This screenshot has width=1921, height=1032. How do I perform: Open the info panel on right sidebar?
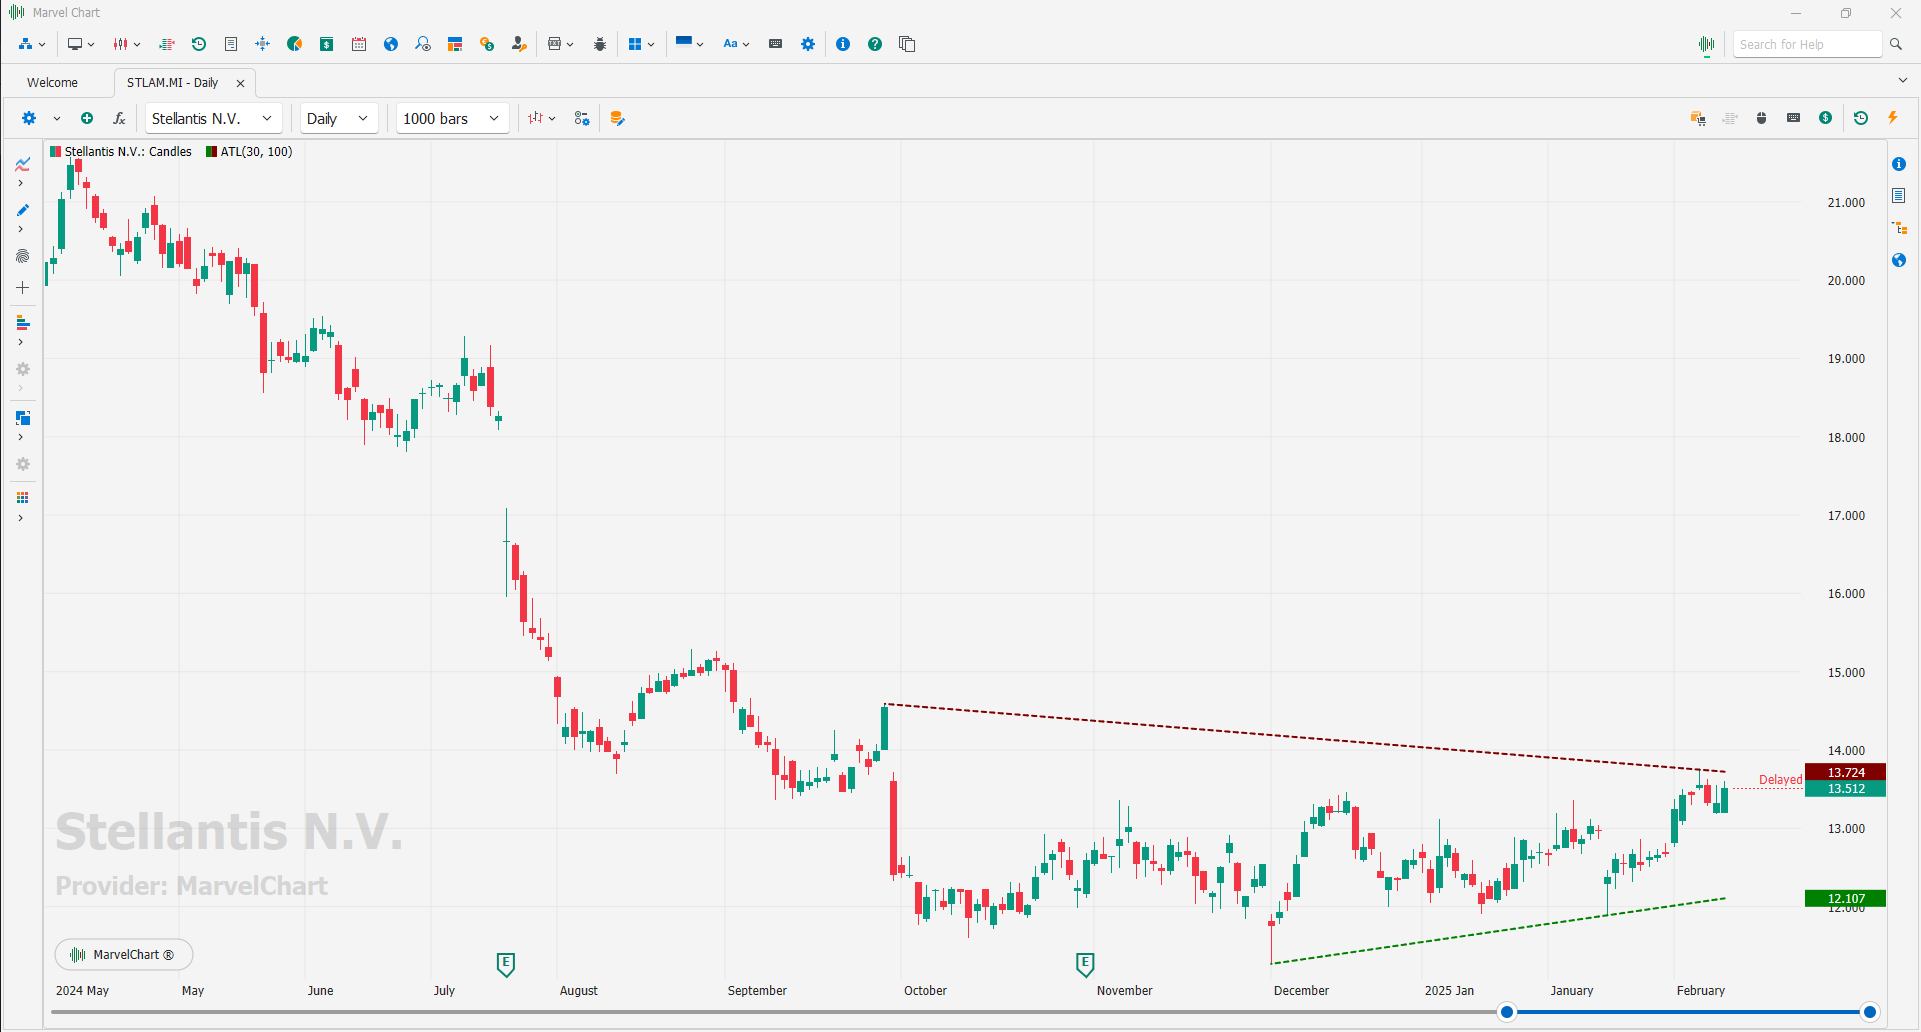click(x=1899, y=164)
